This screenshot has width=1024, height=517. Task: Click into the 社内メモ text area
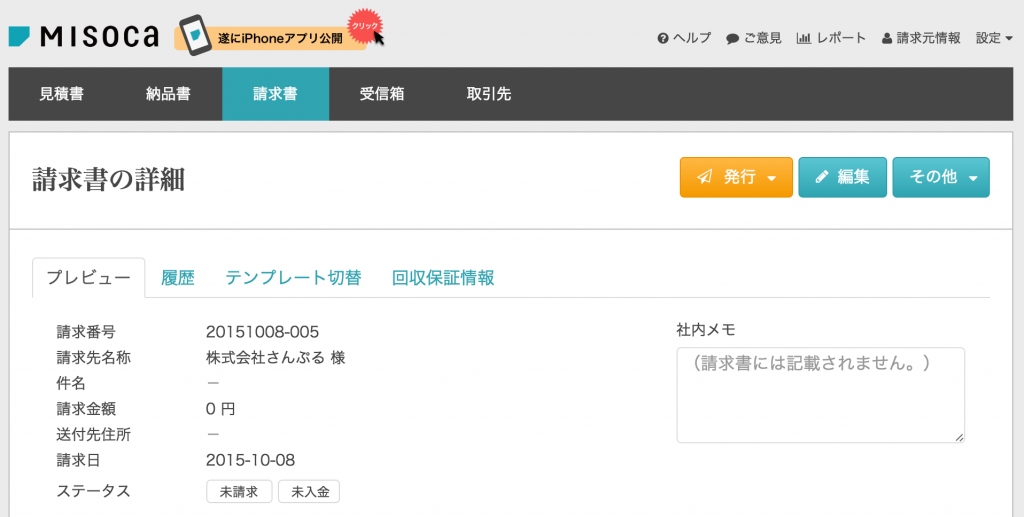820,395
